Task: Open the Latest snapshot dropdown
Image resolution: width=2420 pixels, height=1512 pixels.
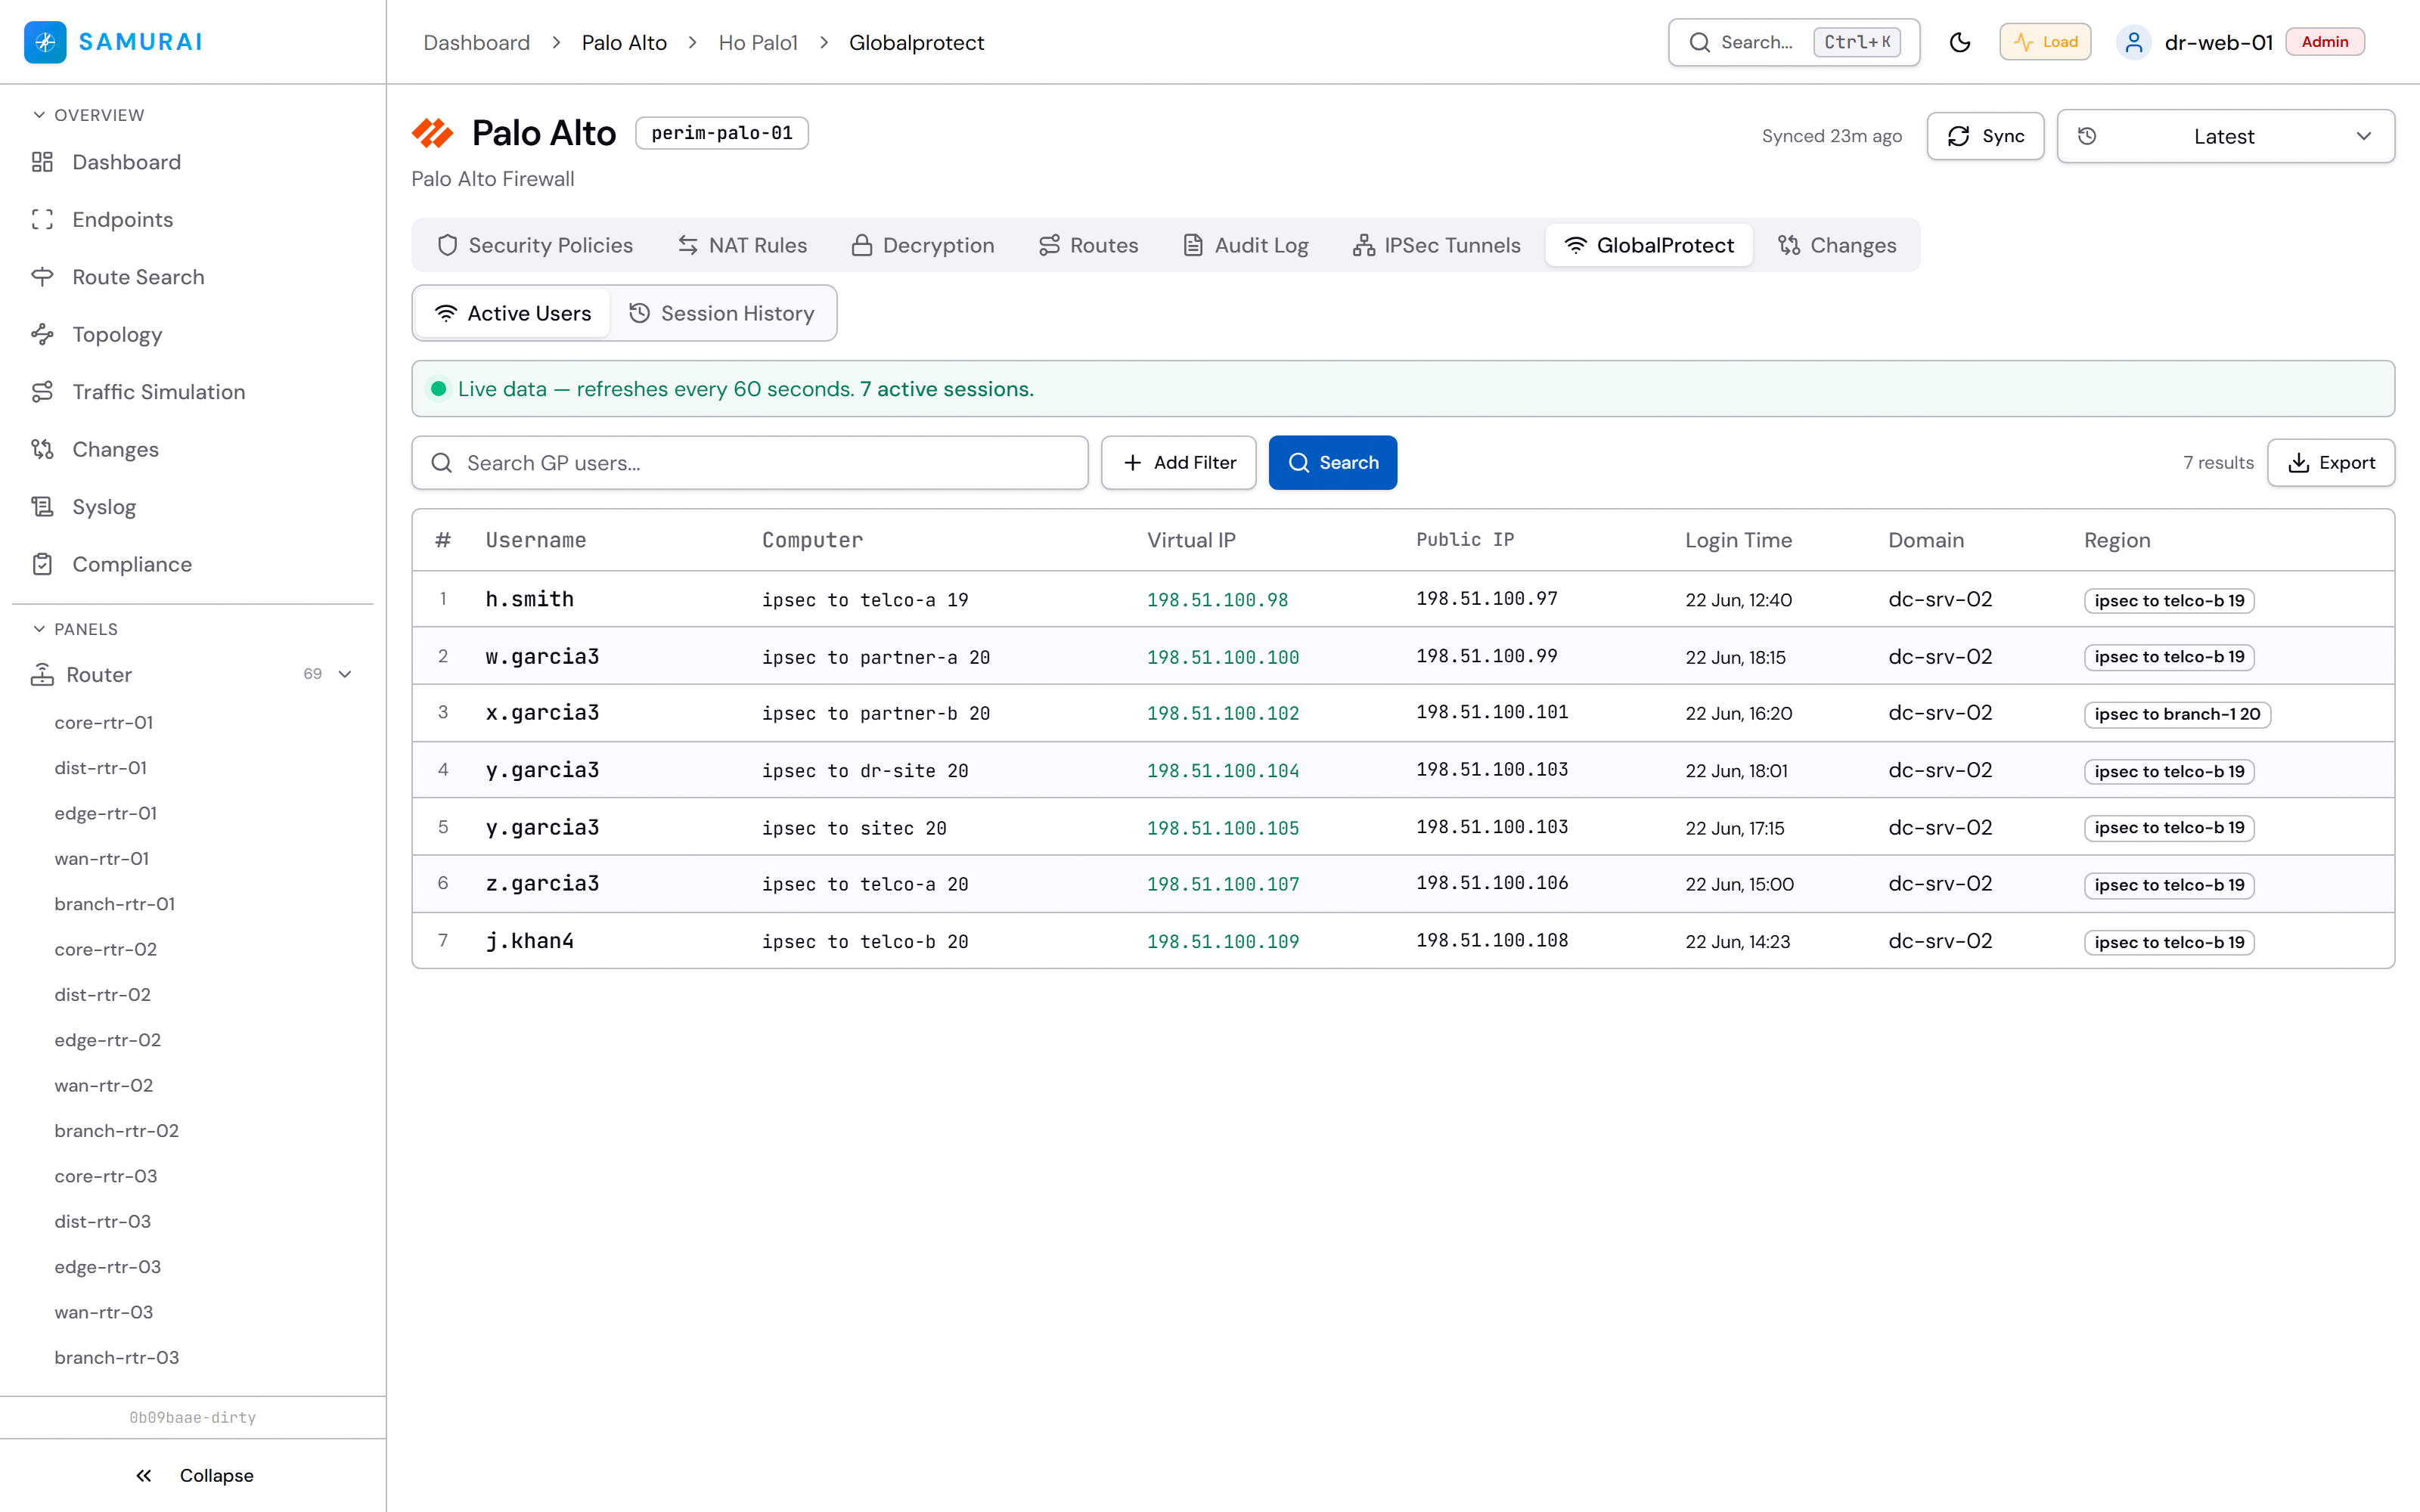Action: click(x=2225, y=136)
